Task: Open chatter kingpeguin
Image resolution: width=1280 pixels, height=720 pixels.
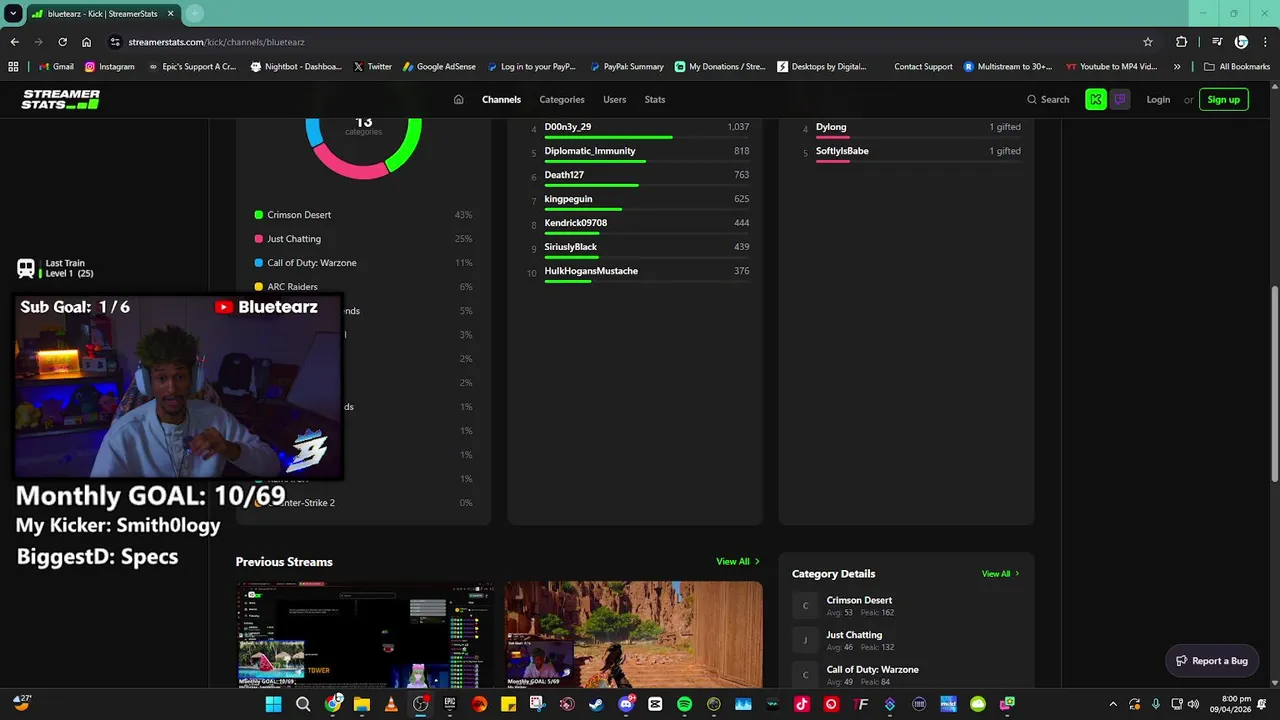Action: pyautogui.click(x=568, y=199)
